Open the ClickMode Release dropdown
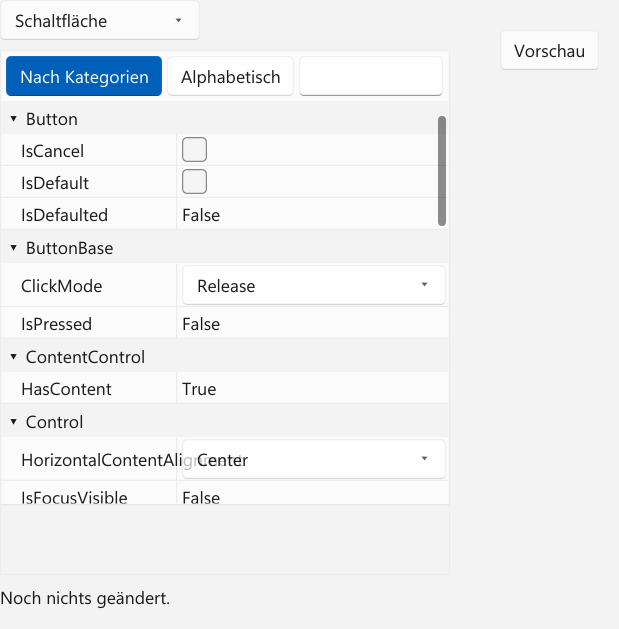 pos(314,285)
